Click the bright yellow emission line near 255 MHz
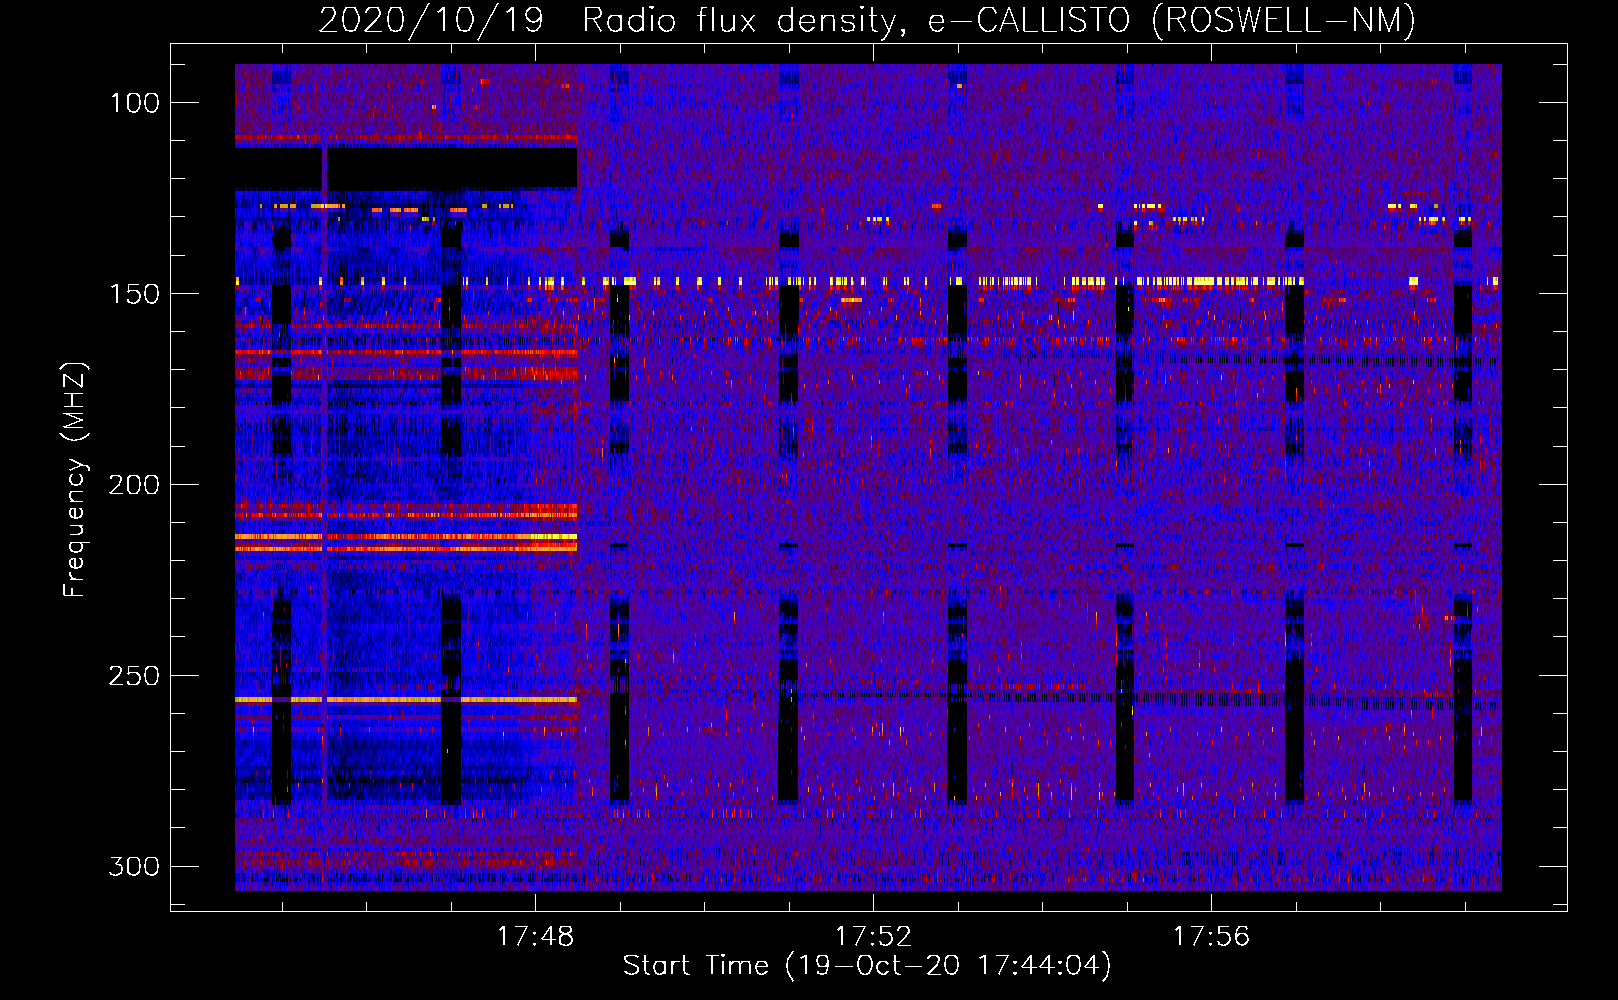 click(x=406, y=700)
